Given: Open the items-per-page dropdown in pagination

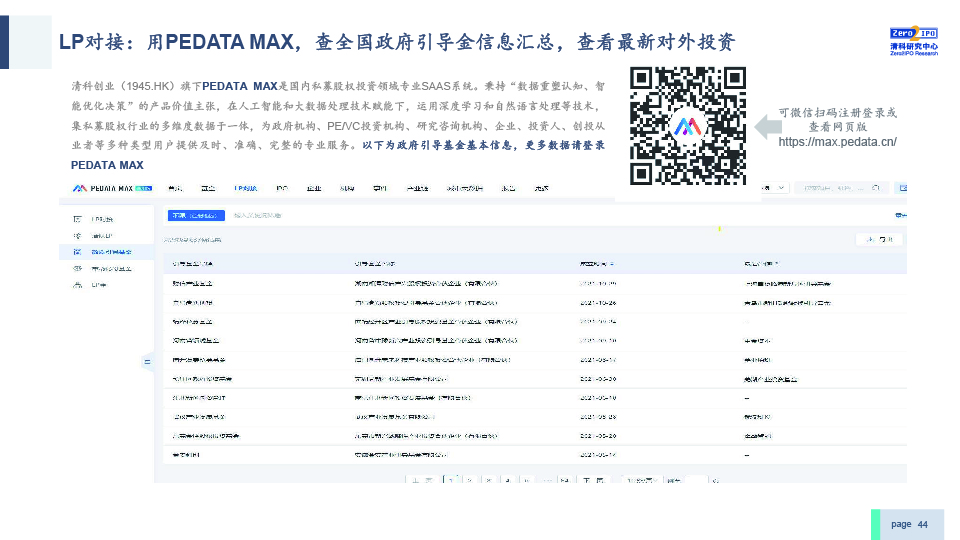Looking at the screenshot, I should [641, 480].
